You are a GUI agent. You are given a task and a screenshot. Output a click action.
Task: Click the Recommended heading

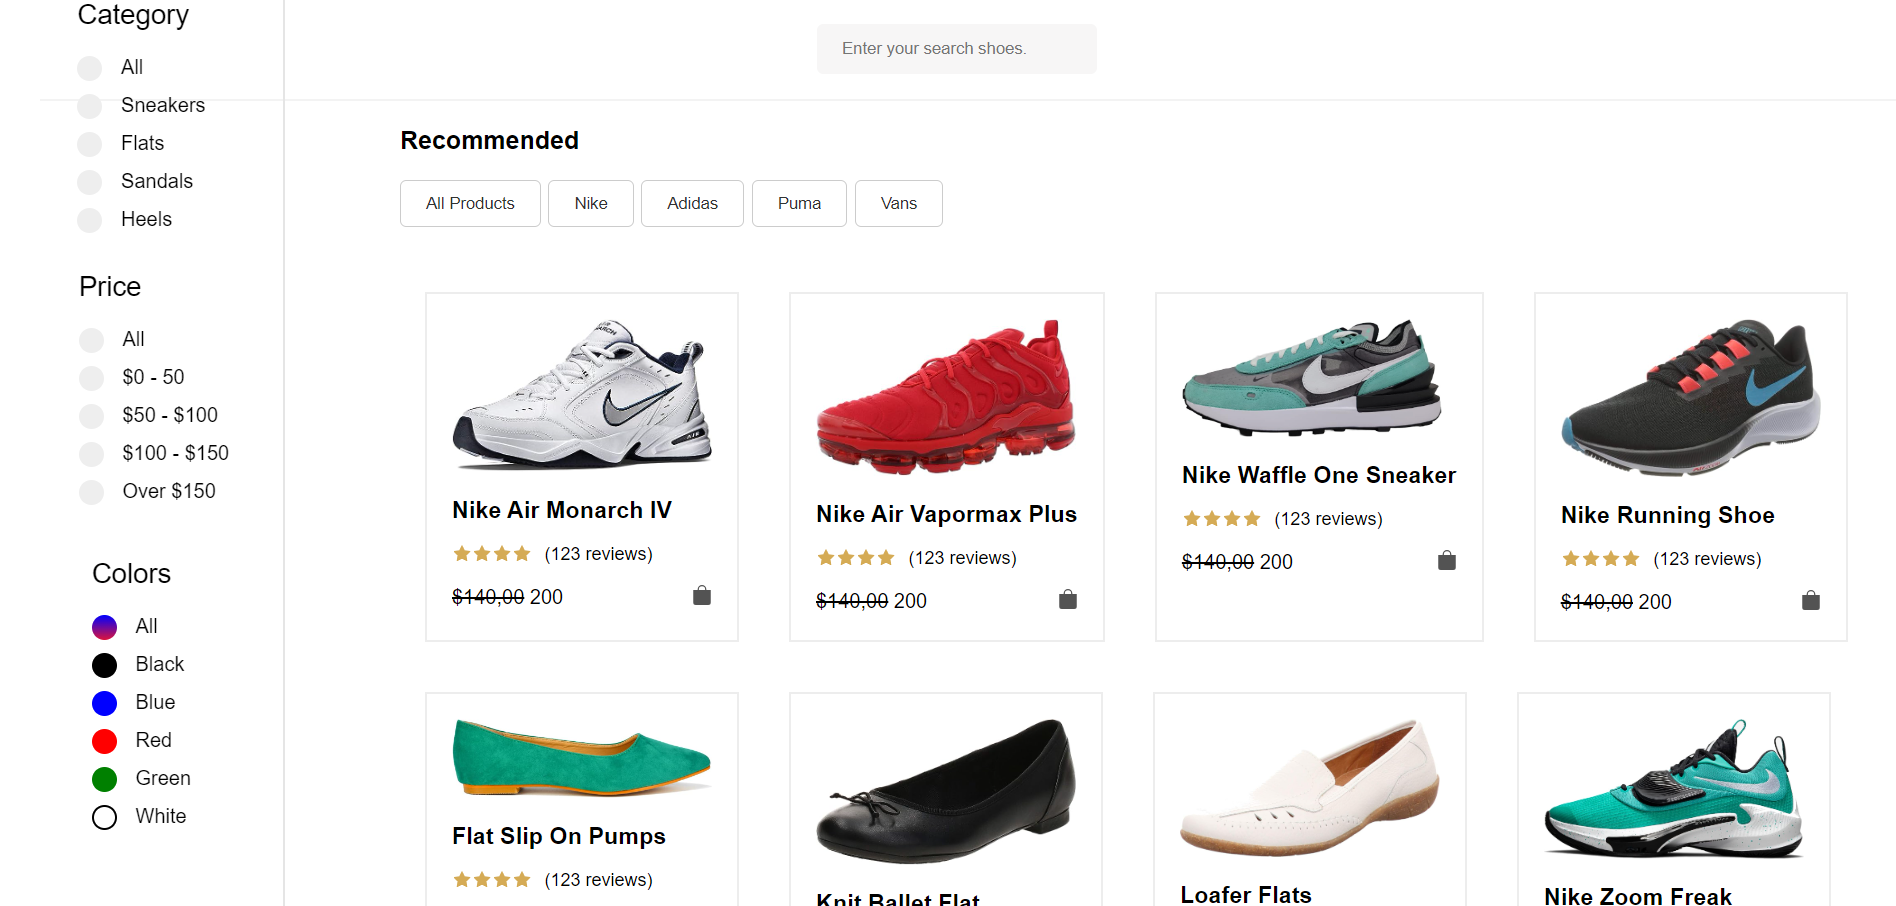490,140
